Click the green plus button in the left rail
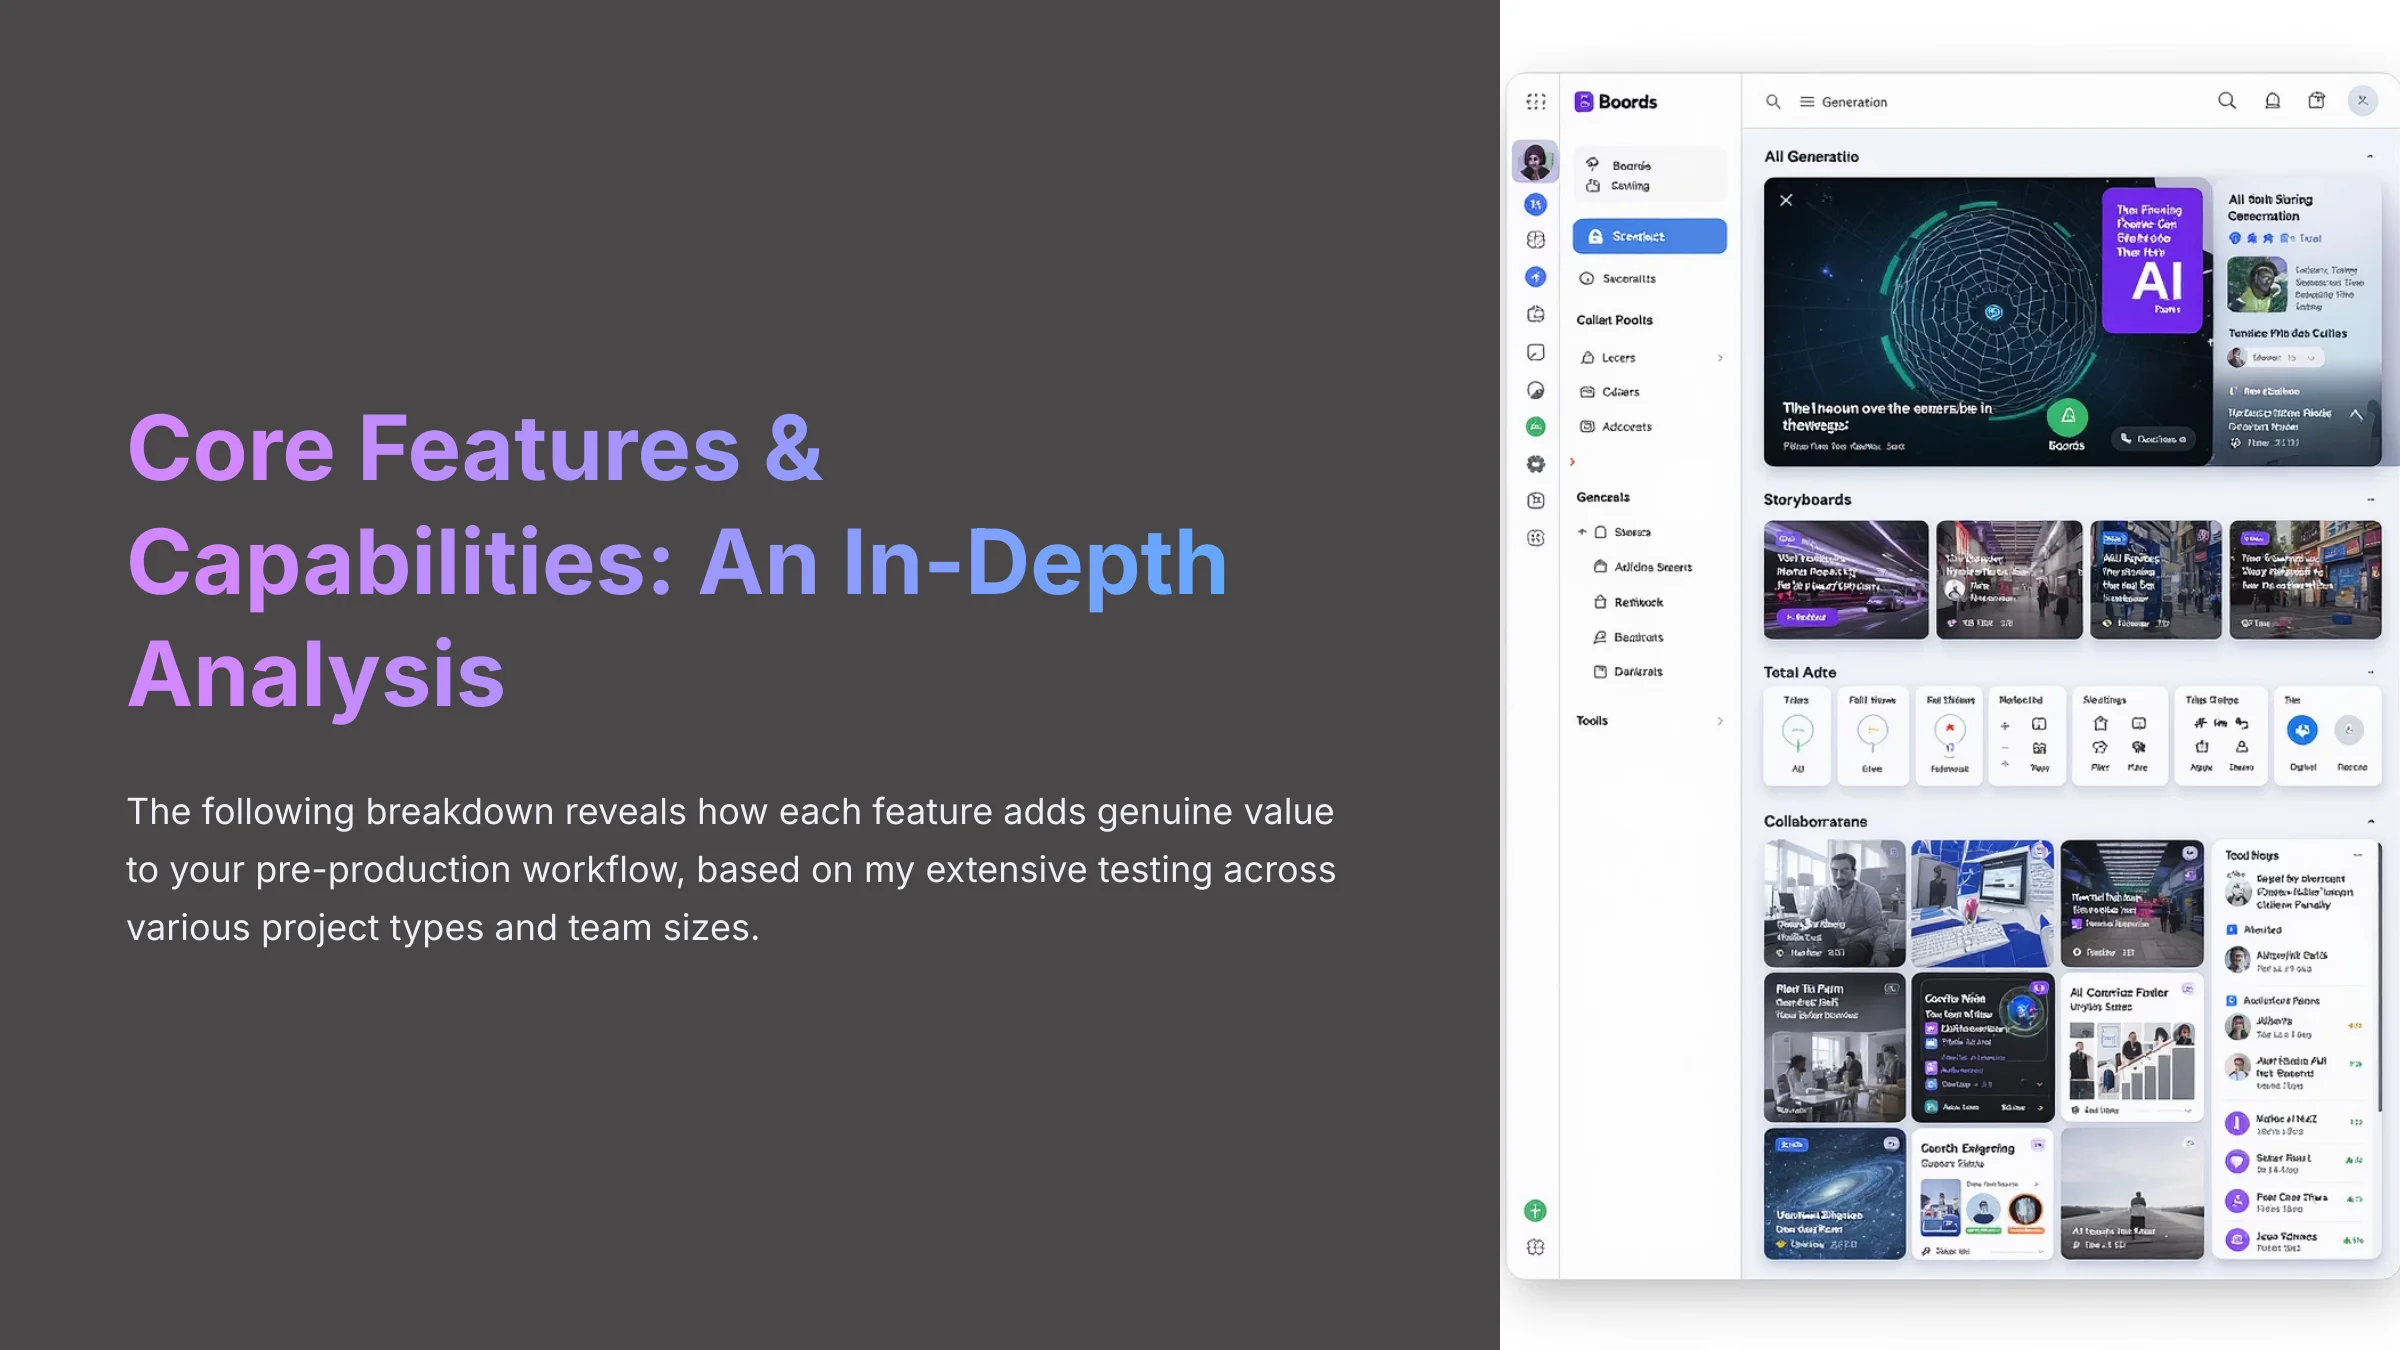This screenshot has width=2400, height=1350. click(1535, 1211)
